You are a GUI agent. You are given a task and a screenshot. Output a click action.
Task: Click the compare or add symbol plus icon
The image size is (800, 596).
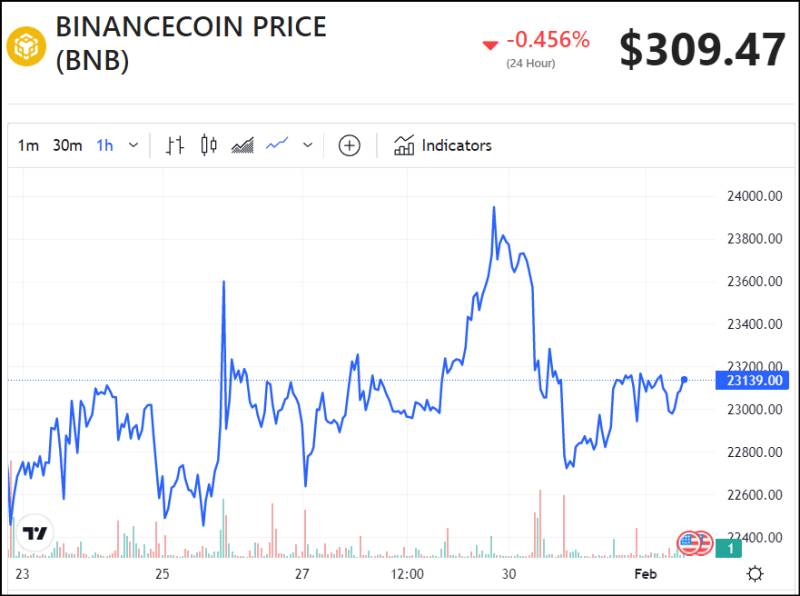pyautogui.click(x=349, y=145)
